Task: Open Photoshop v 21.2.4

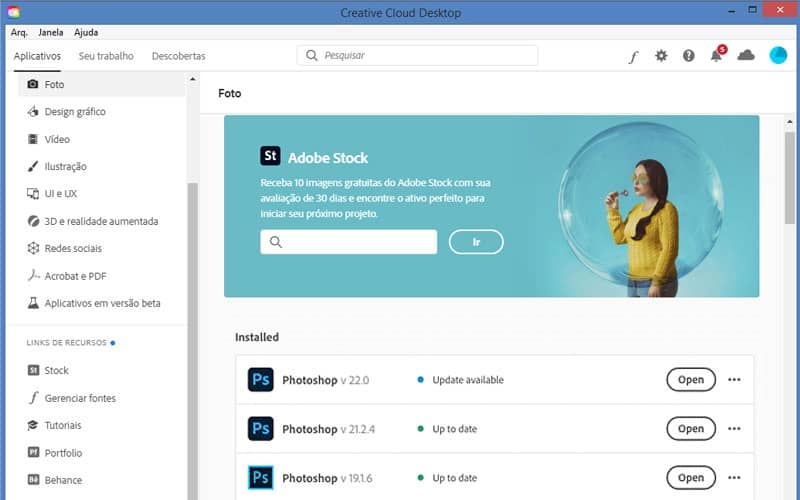Action: click(691, 429)
